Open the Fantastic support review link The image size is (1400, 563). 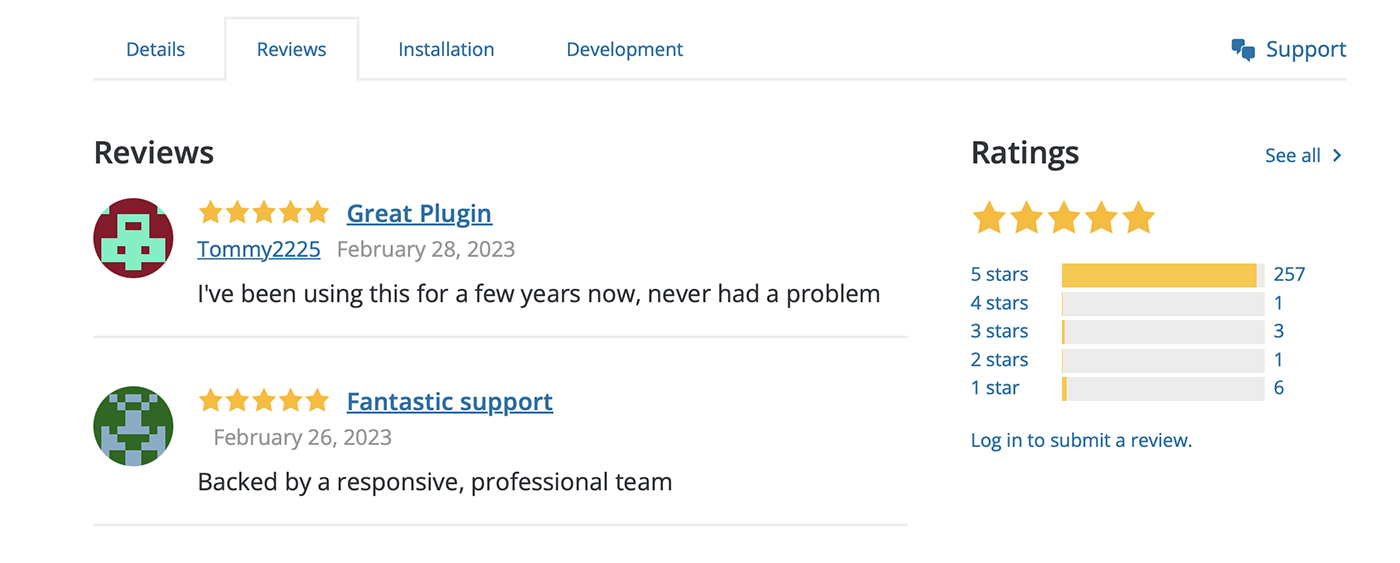(449, 402)
